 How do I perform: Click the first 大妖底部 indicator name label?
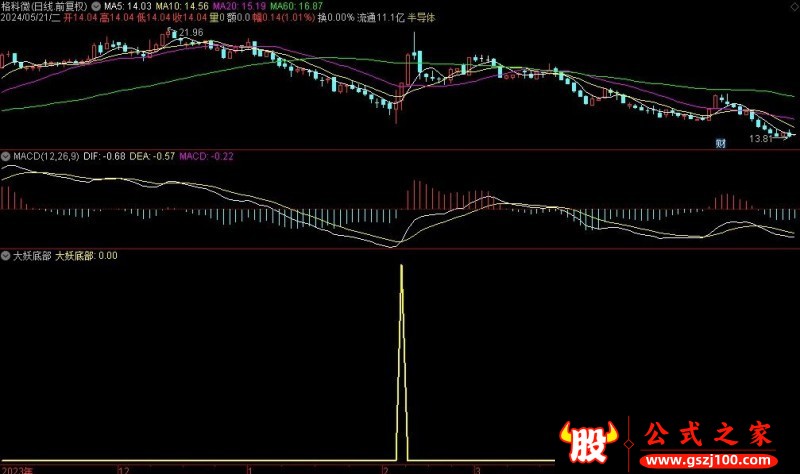click(32, 256)
